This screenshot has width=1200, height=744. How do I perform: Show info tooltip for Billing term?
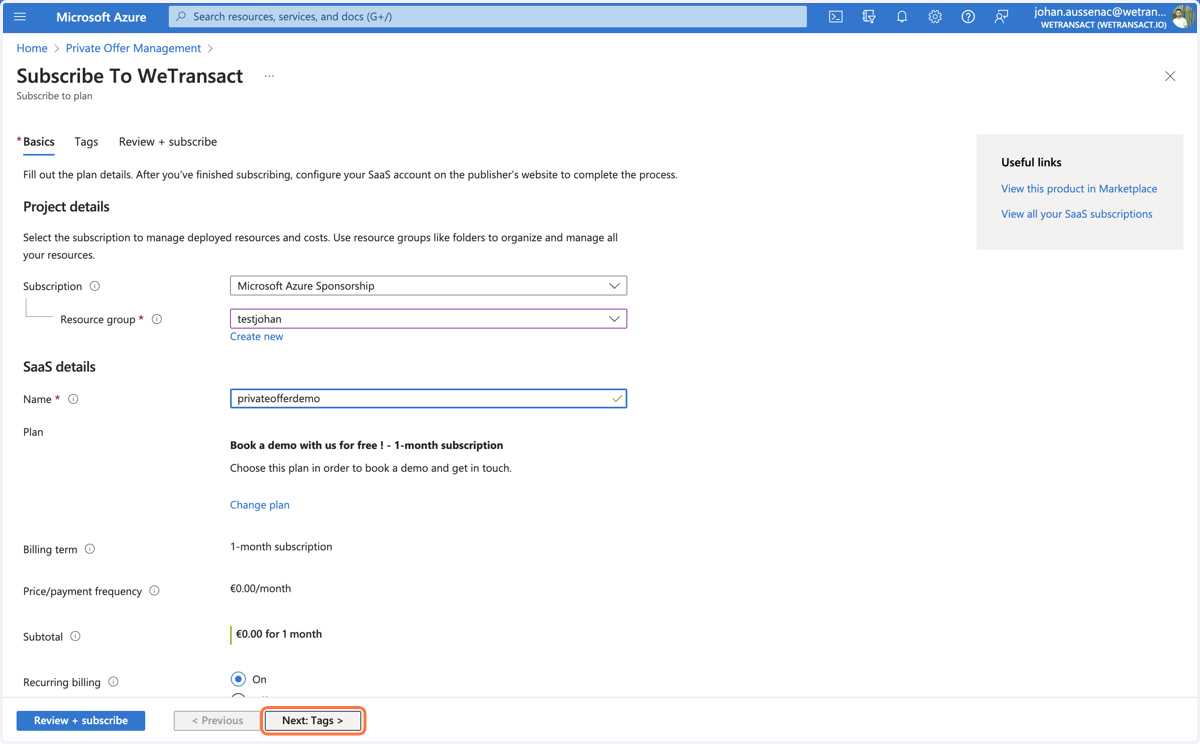[x=90, y=549]
